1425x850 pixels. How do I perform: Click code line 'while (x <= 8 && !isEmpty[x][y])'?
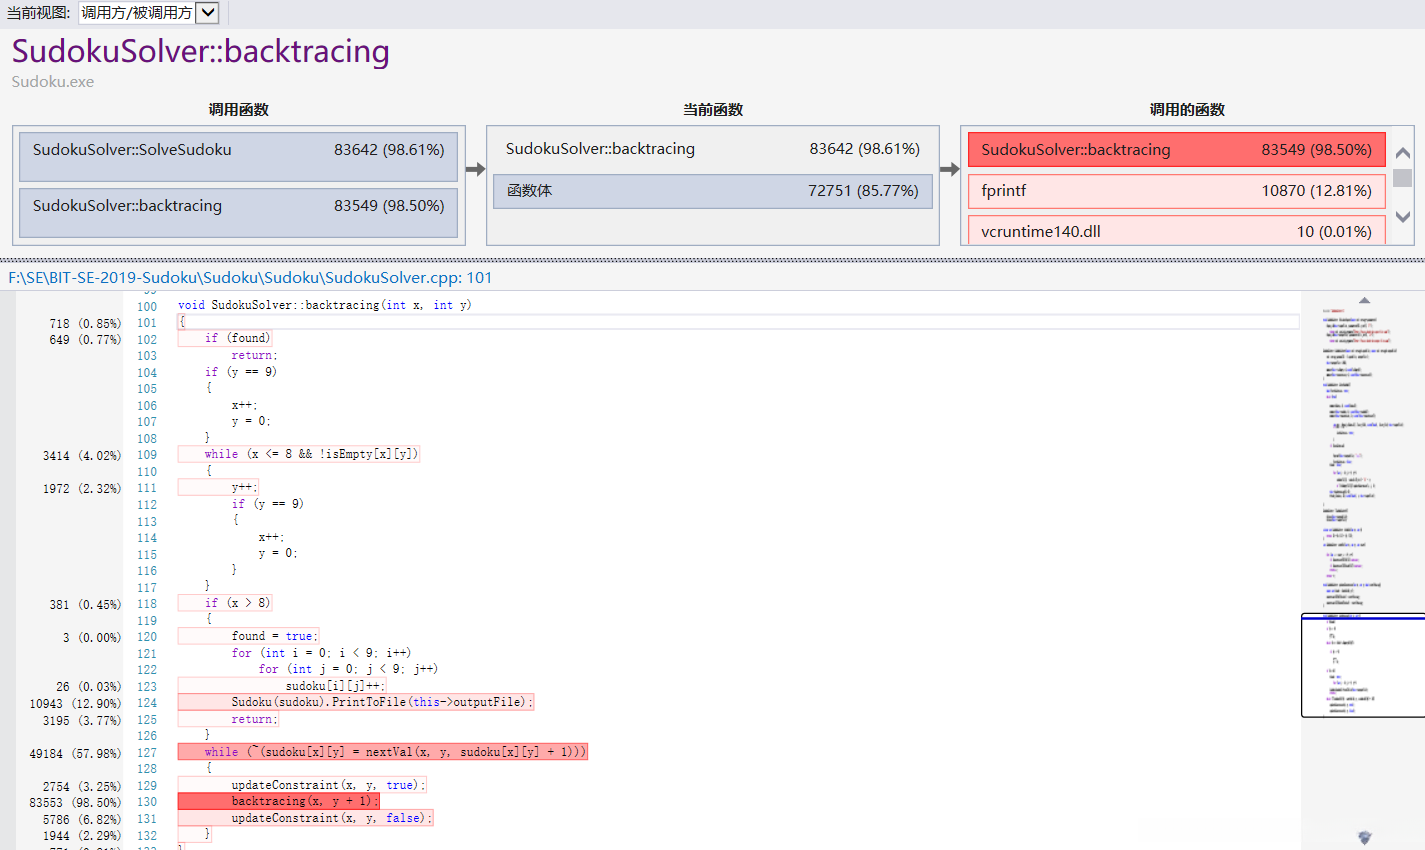(311, 454)
